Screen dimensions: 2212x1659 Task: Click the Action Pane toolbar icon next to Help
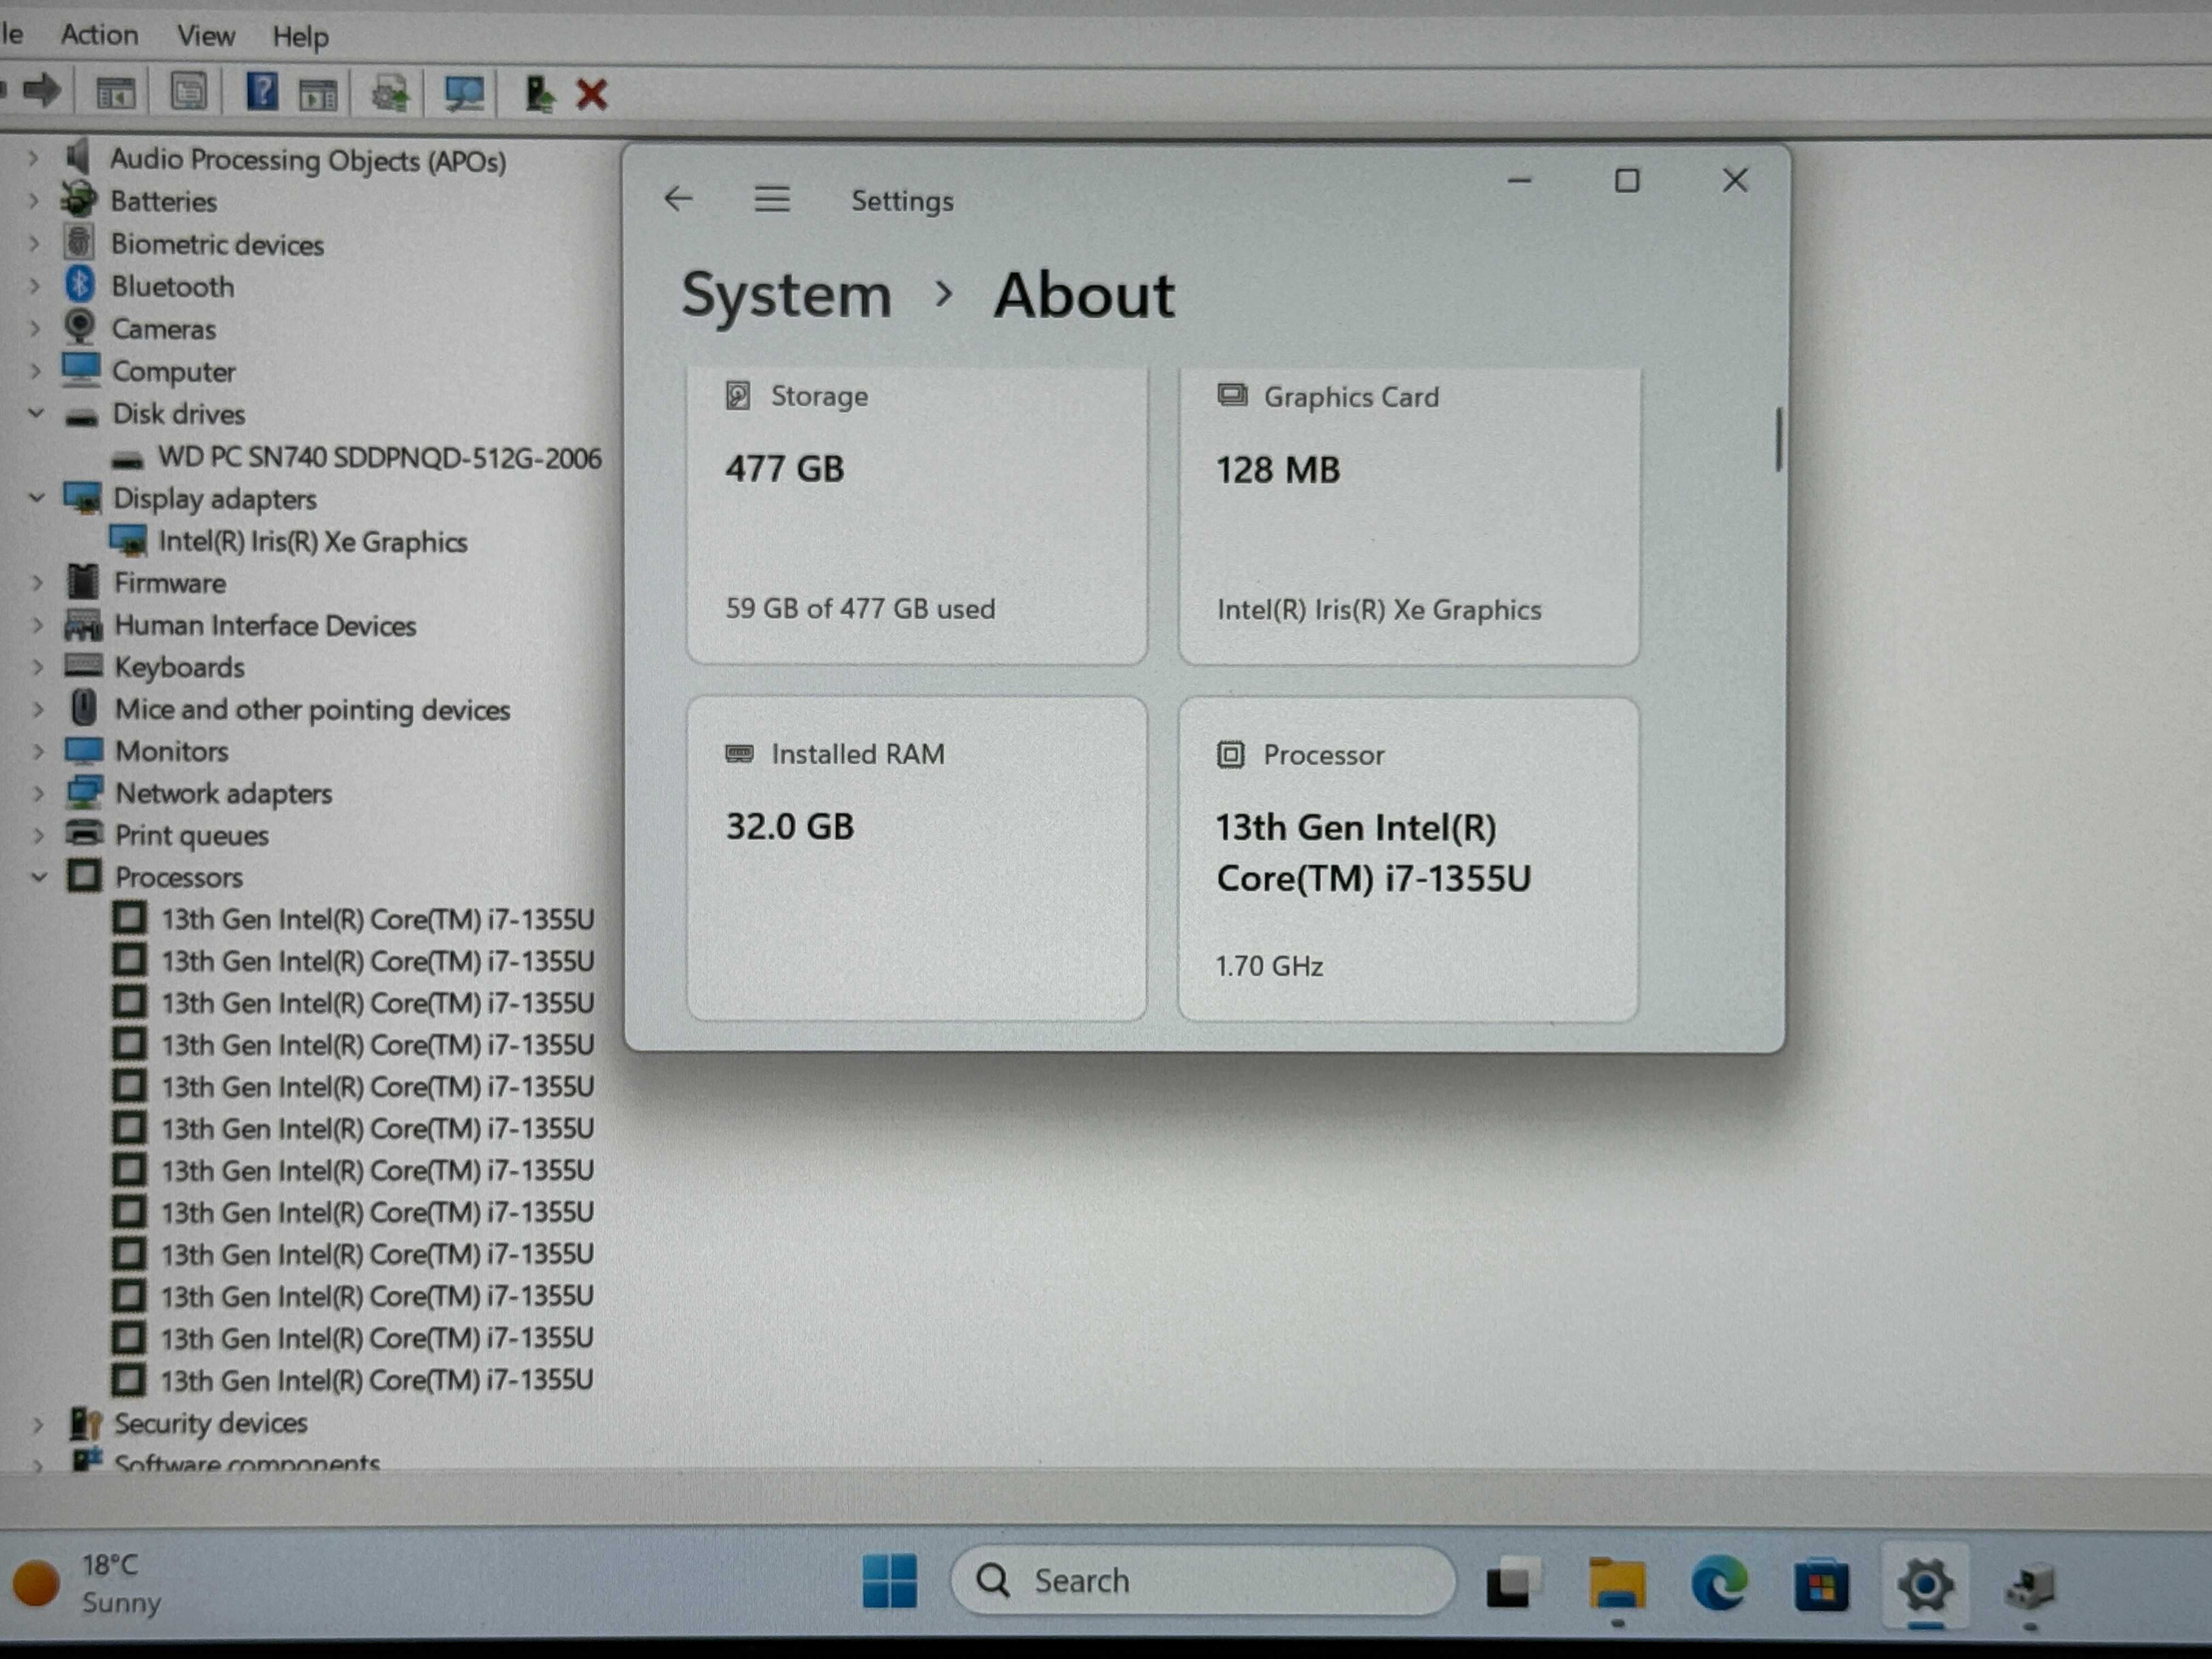point(318,95)
